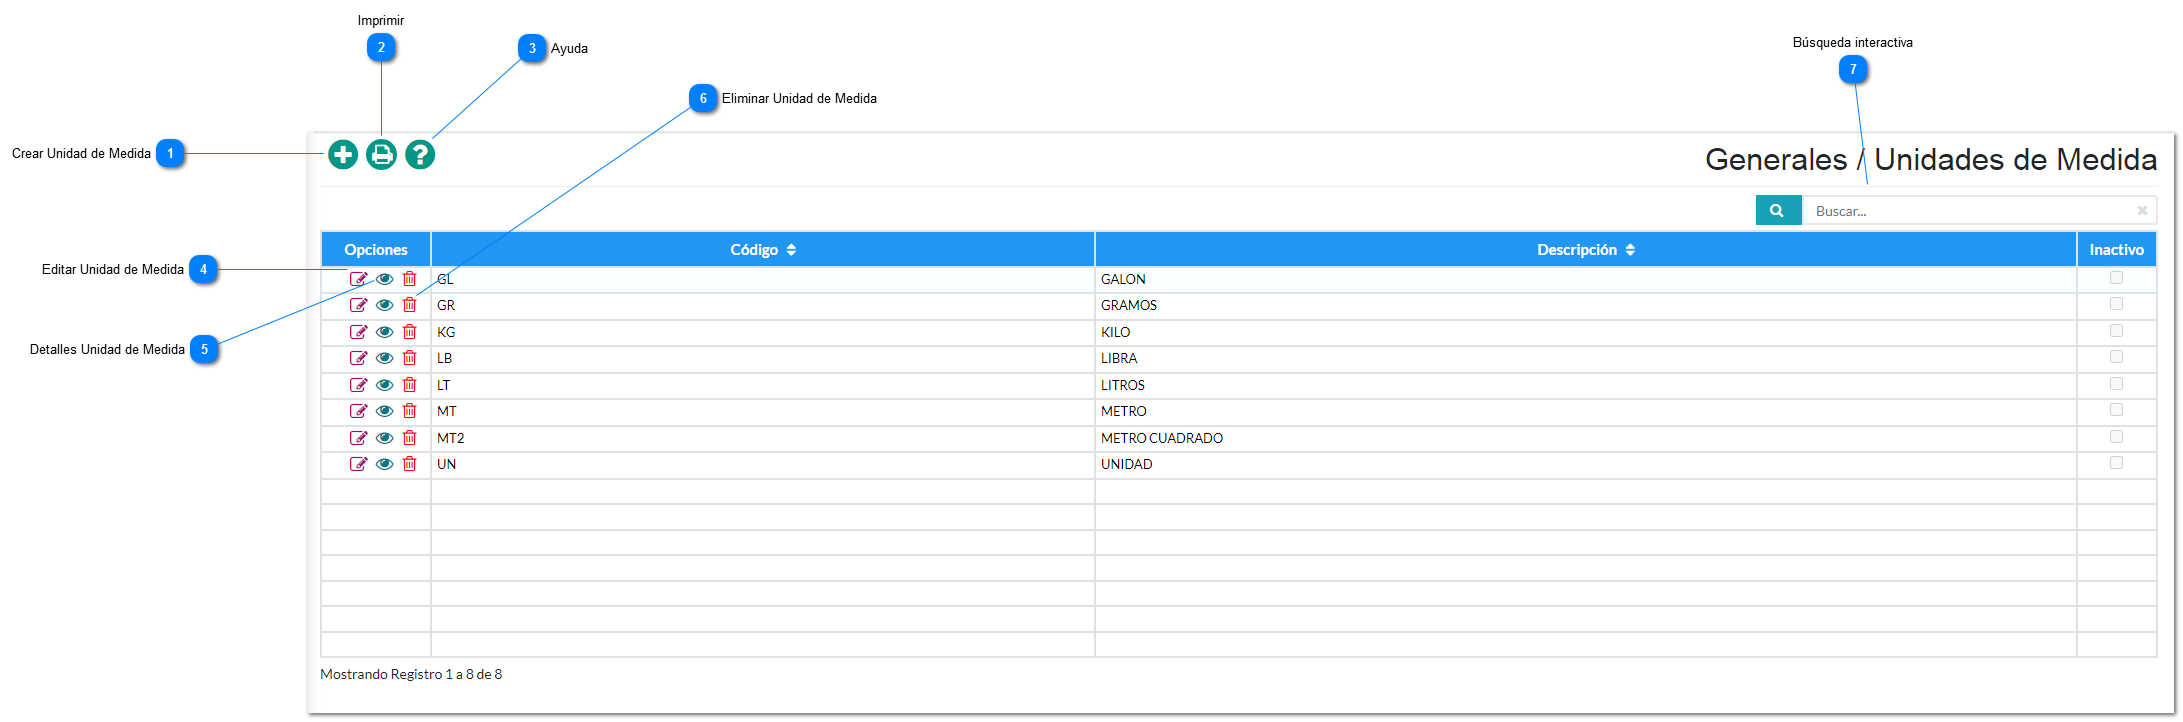Click the MT2 code cell
This screenshot has height=722, width=2183.
click(x=763, y=438)
